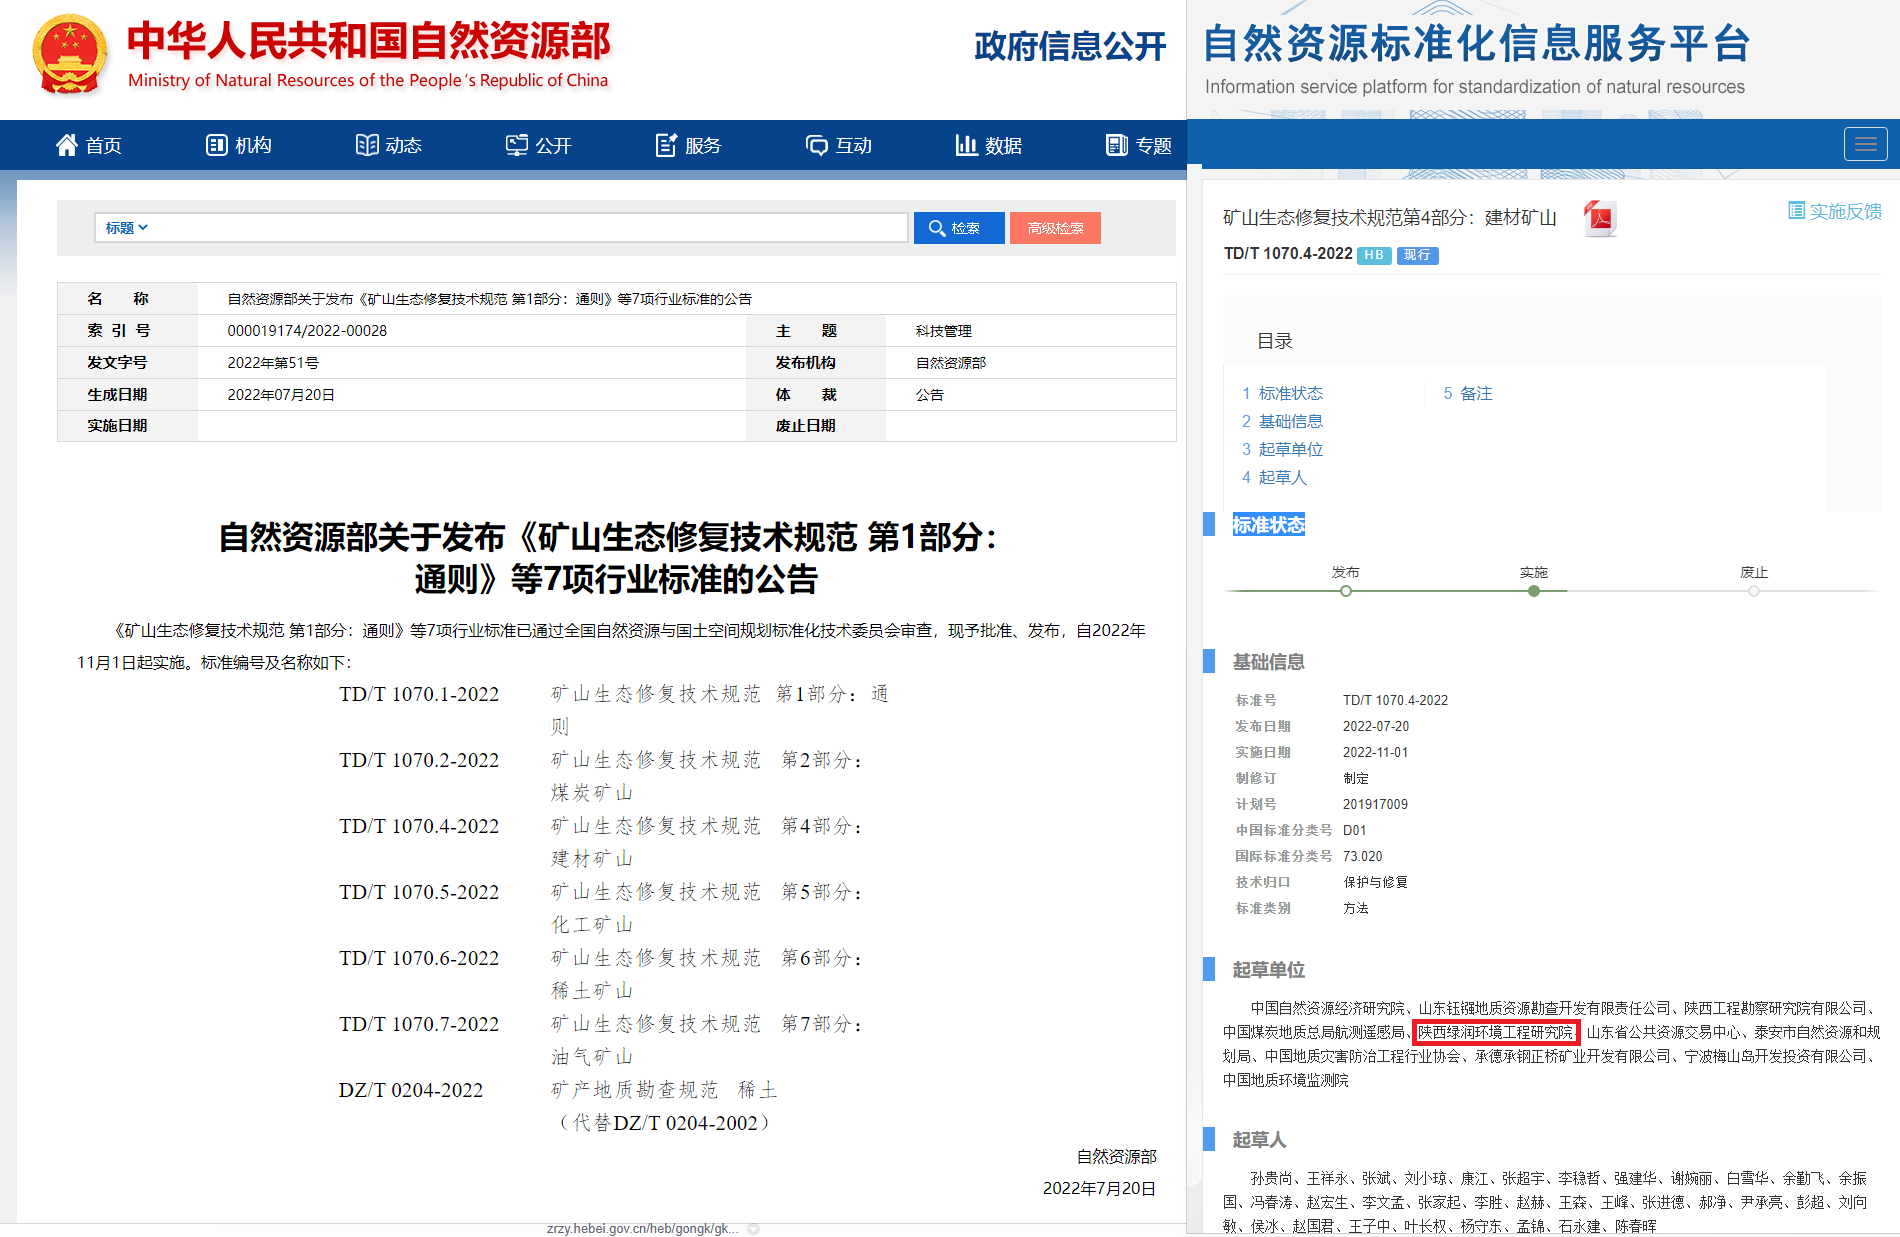
Task: Click the home icon in navigation bar
Action: point(66,145)
